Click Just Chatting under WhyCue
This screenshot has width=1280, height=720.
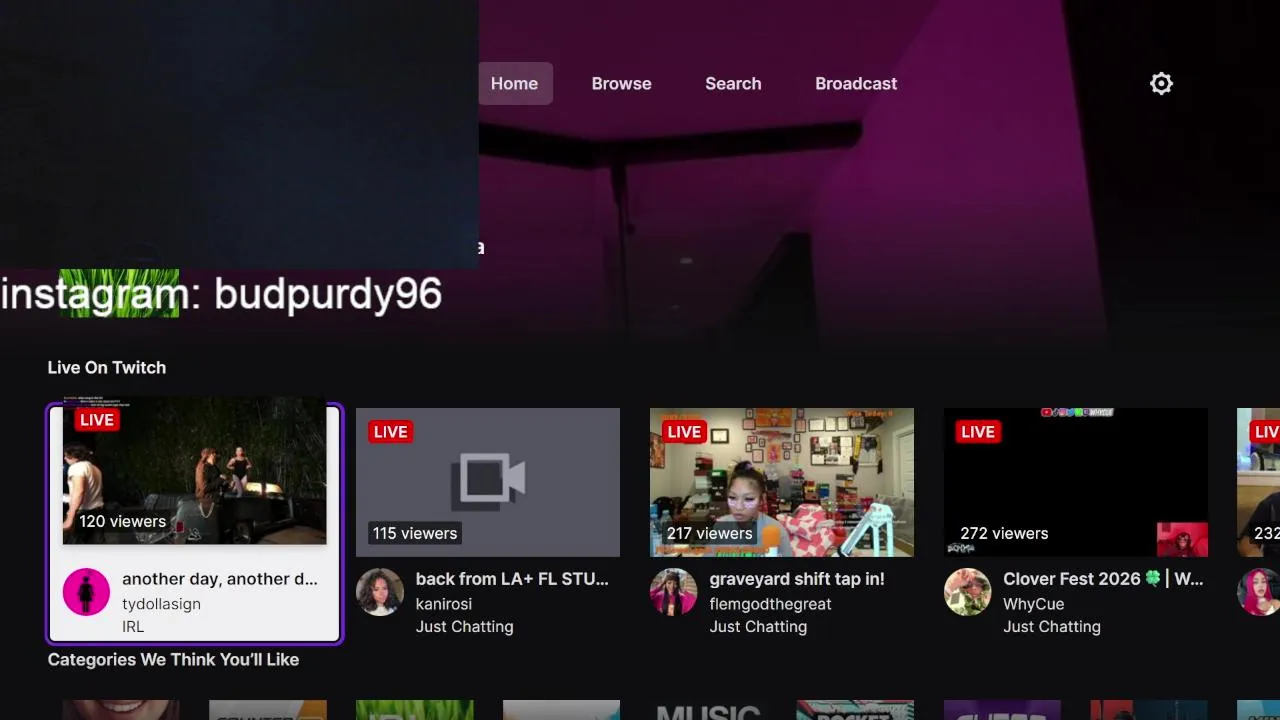click(1052, 627)
